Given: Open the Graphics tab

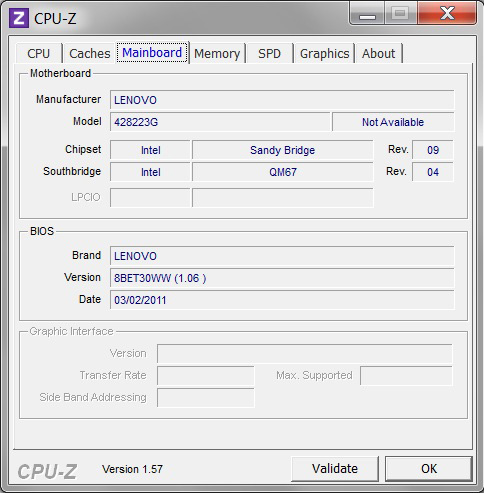Looking at the screenshot, I should pyautogui.click(x=324, y=53).
